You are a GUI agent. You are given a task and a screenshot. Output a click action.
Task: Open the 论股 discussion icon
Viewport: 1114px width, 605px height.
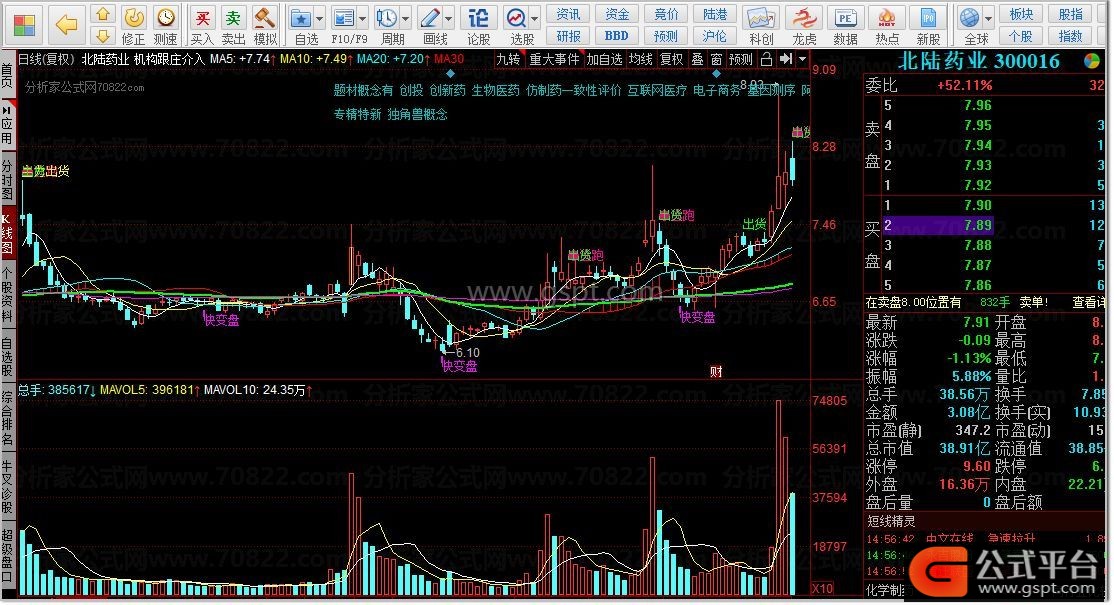[x=478, y=18]
